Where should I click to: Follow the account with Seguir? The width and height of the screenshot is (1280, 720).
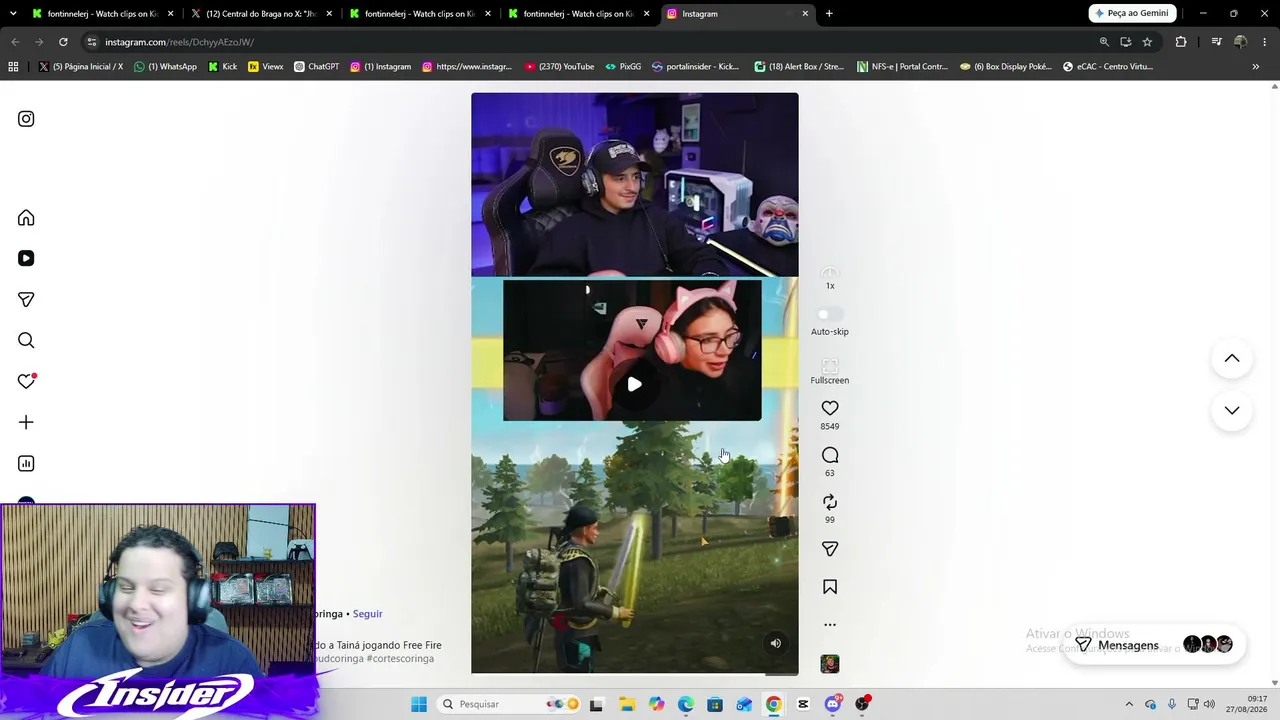[x=368, y=614]
